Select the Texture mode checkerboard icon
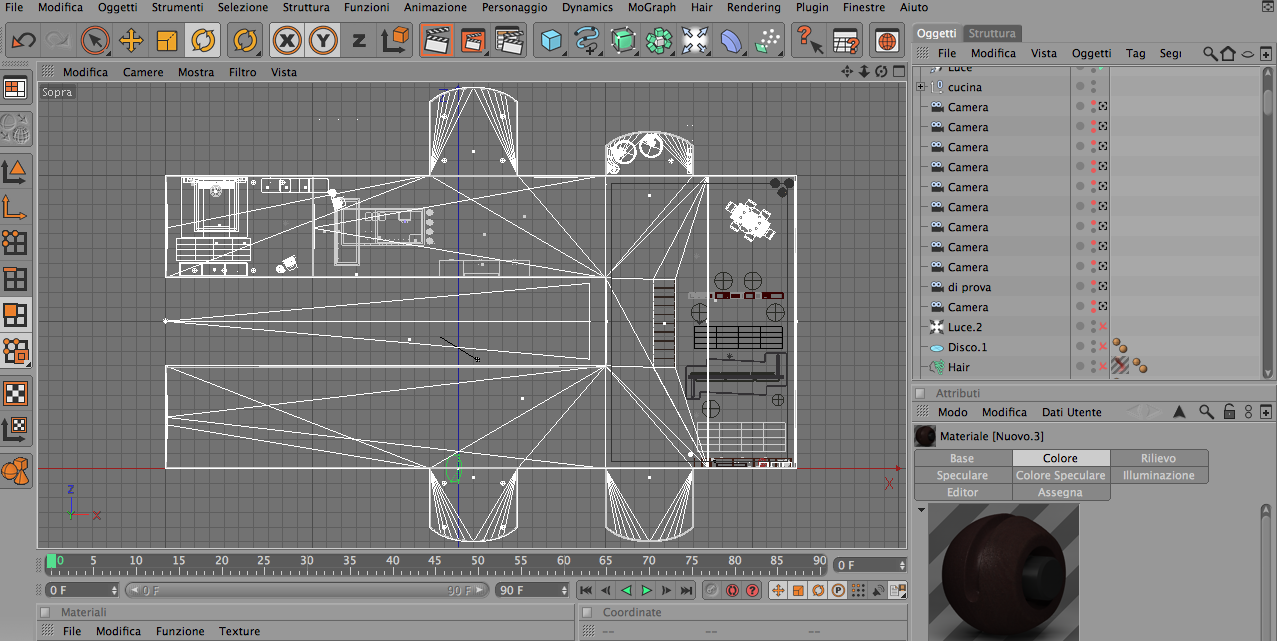Screen dimensions: 1277x641 (x=15, y=393)
